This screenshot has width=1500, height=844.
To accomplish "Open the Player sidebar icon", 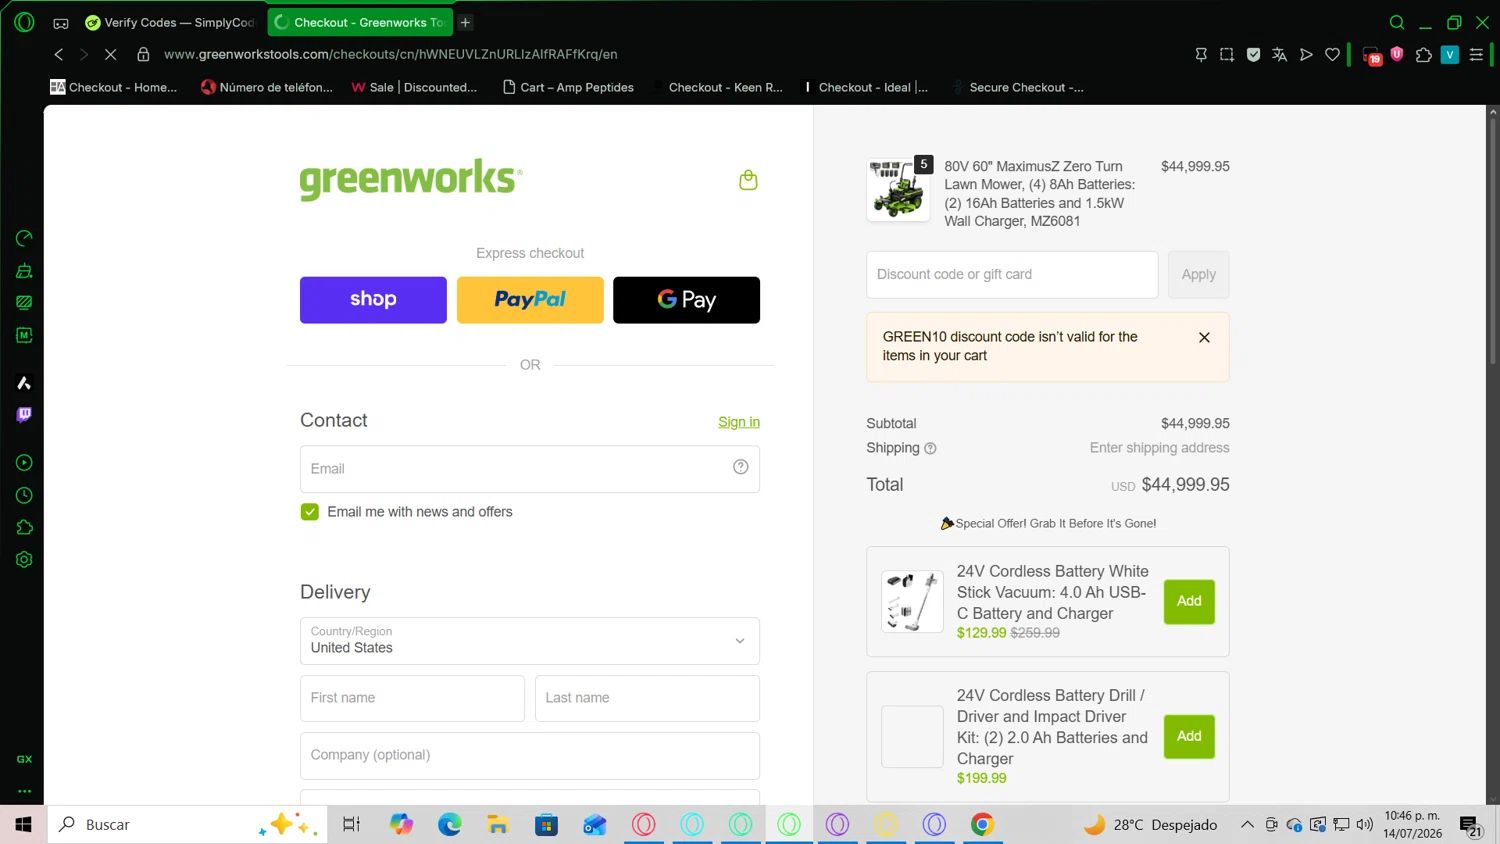I will [24, 463].
